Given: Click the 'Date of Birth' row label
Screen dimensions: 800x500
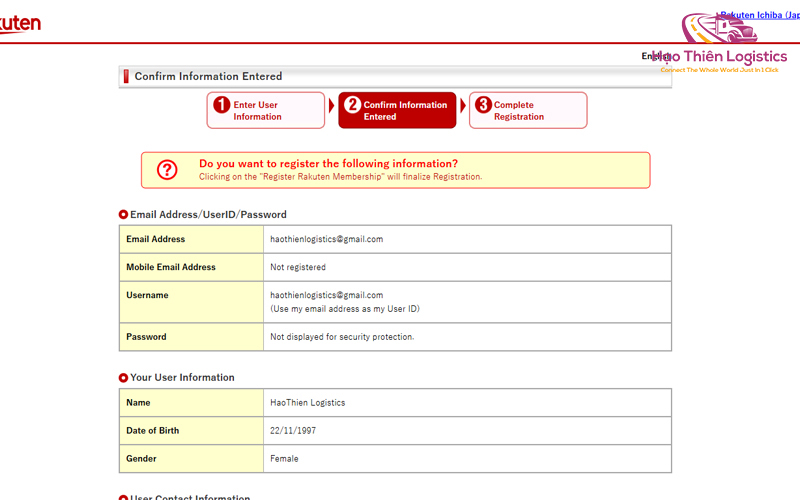Looking at the screenshot, I should [x=153, y=431].
